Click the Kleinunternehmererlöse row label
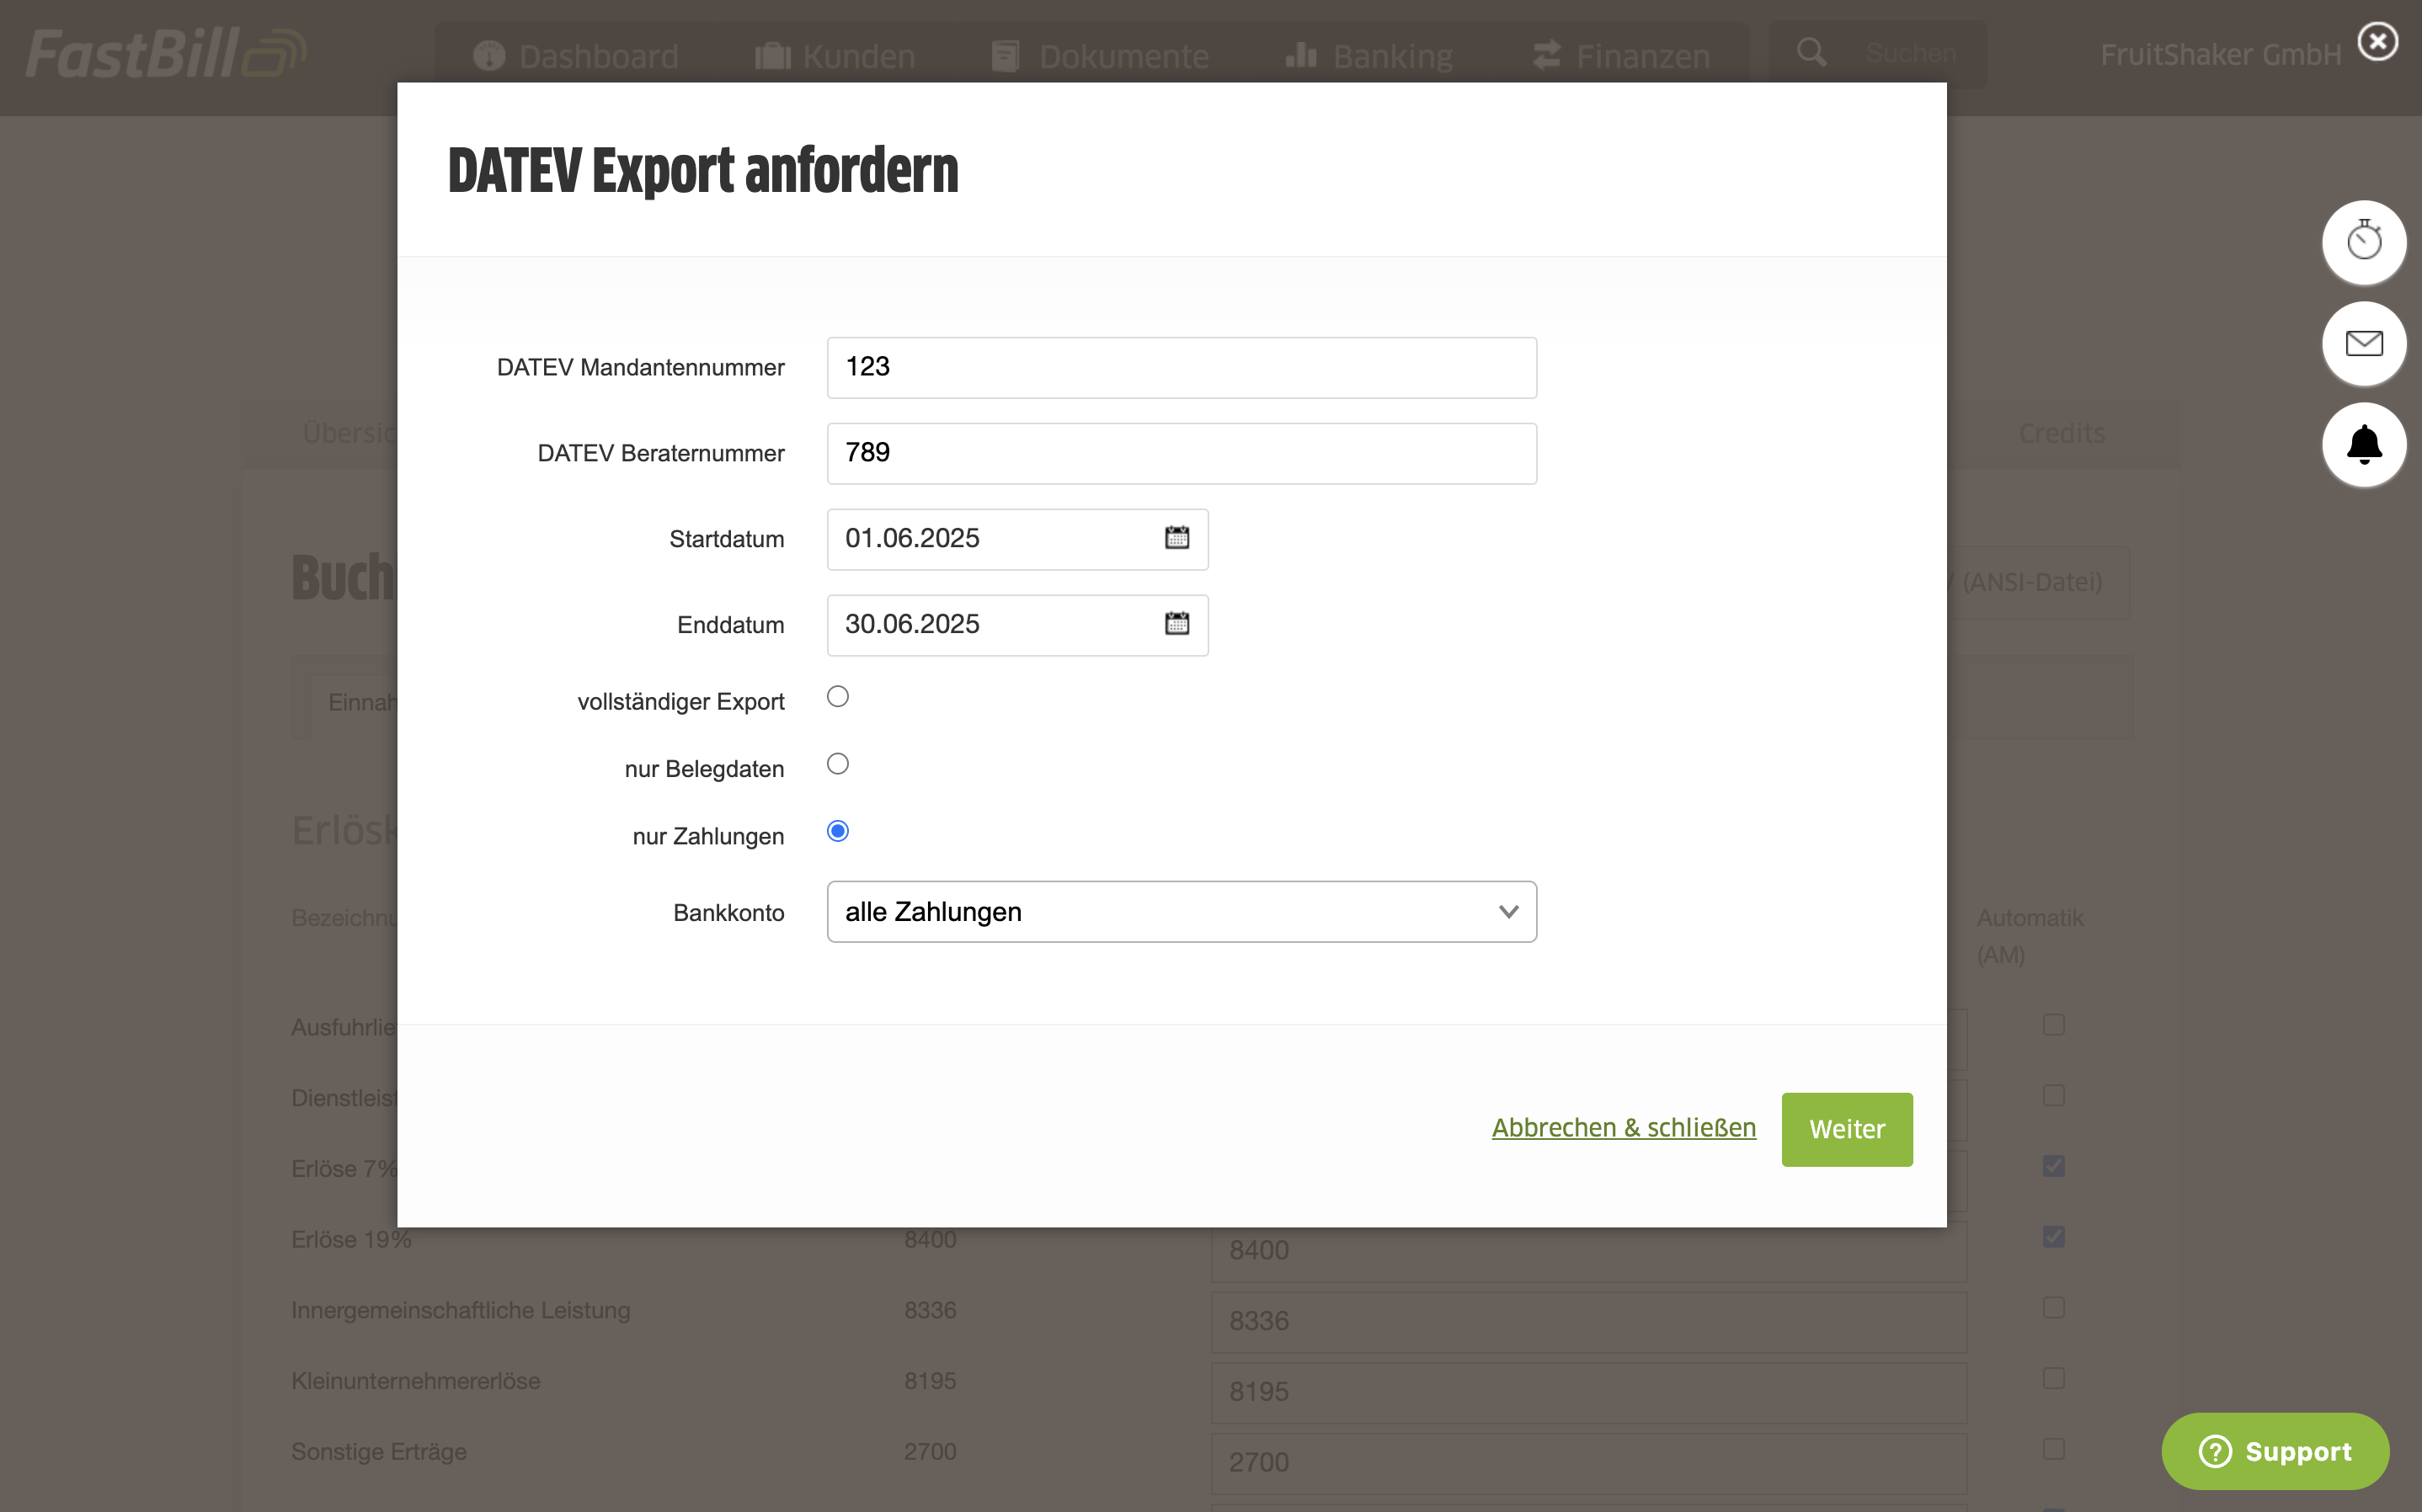This screenshot has width=2422, height=1512. [415, 1381]
